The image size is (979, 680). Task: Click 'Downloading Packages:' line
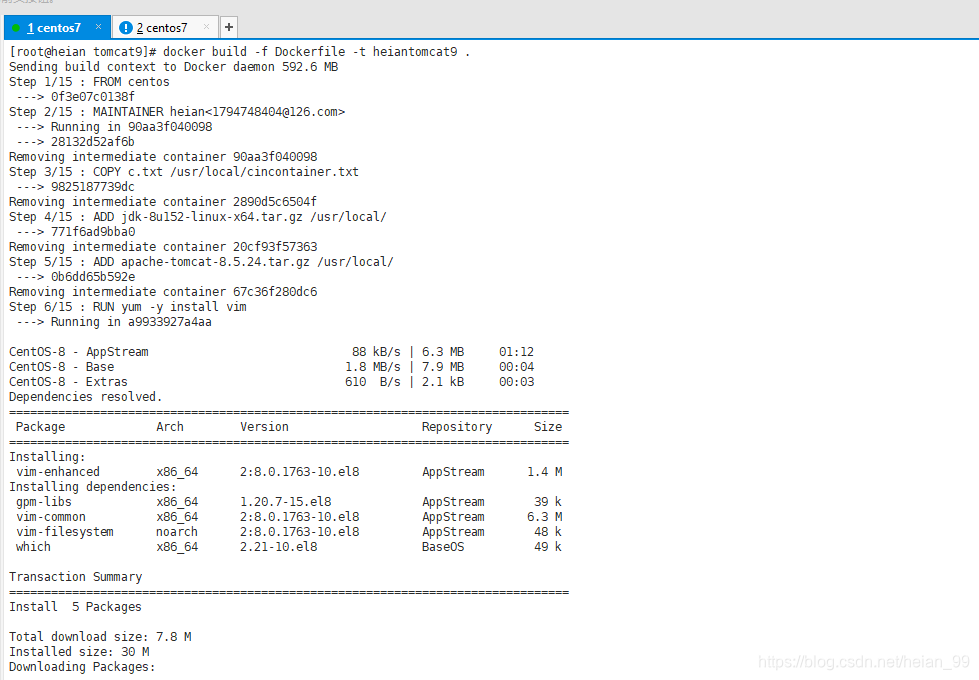pos(82,666)
